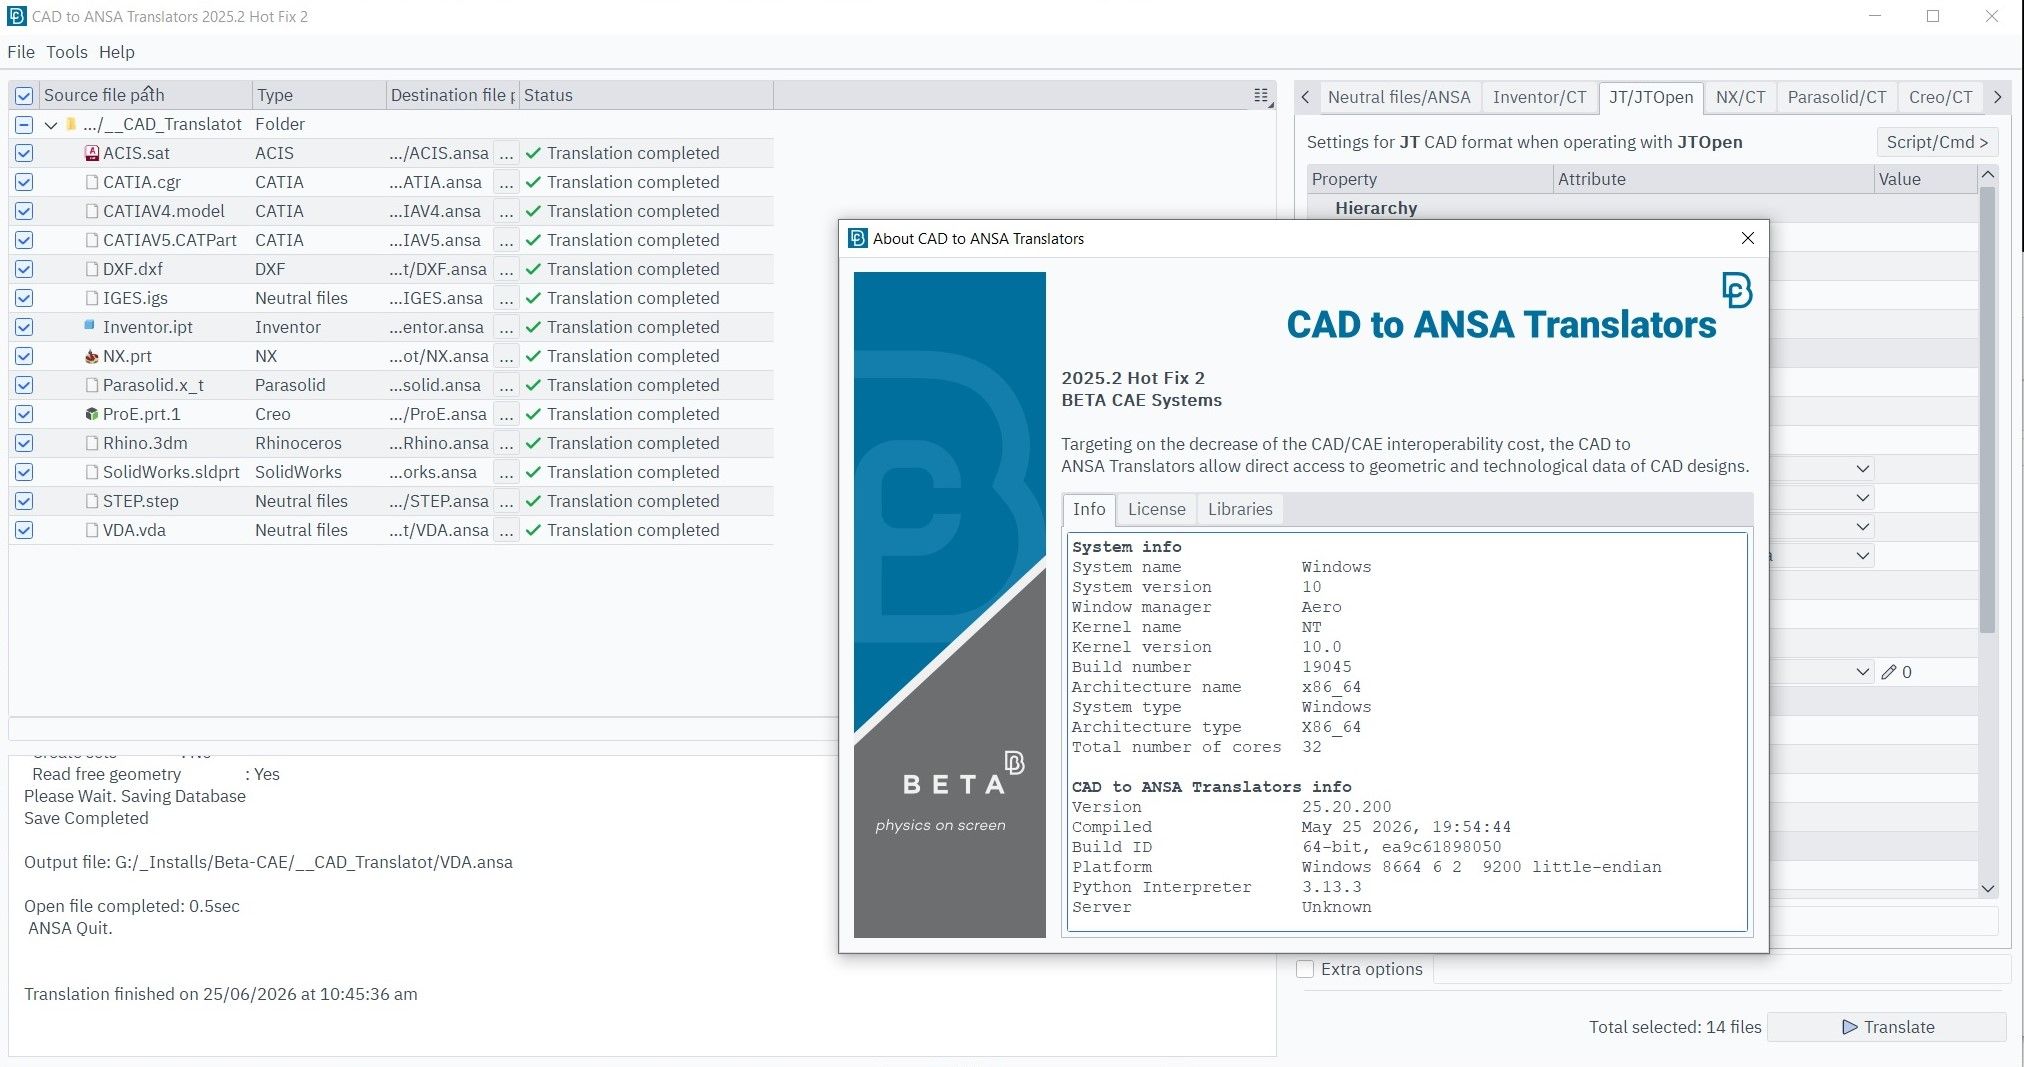Open the Script/Cmd panel button

coord(1937,142)
